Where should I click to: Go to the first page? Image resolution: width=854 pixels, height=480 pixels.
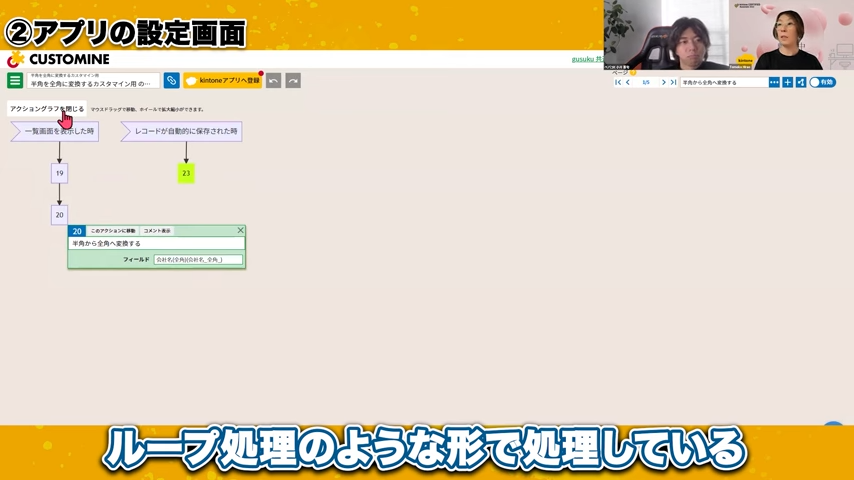[x=618, y=82]
